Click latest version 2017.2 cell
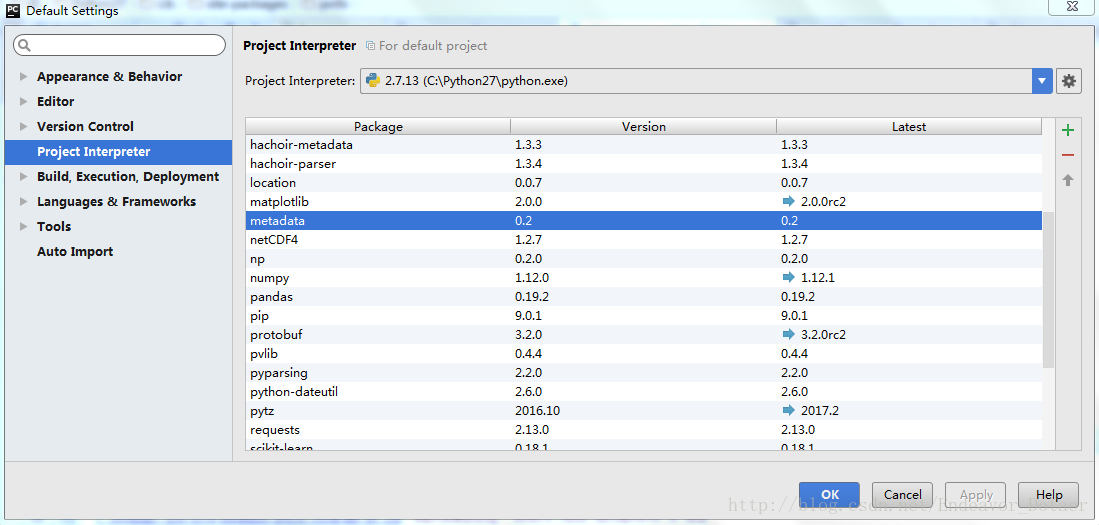This screenshot has height=525, width=1099. (820, 410)
